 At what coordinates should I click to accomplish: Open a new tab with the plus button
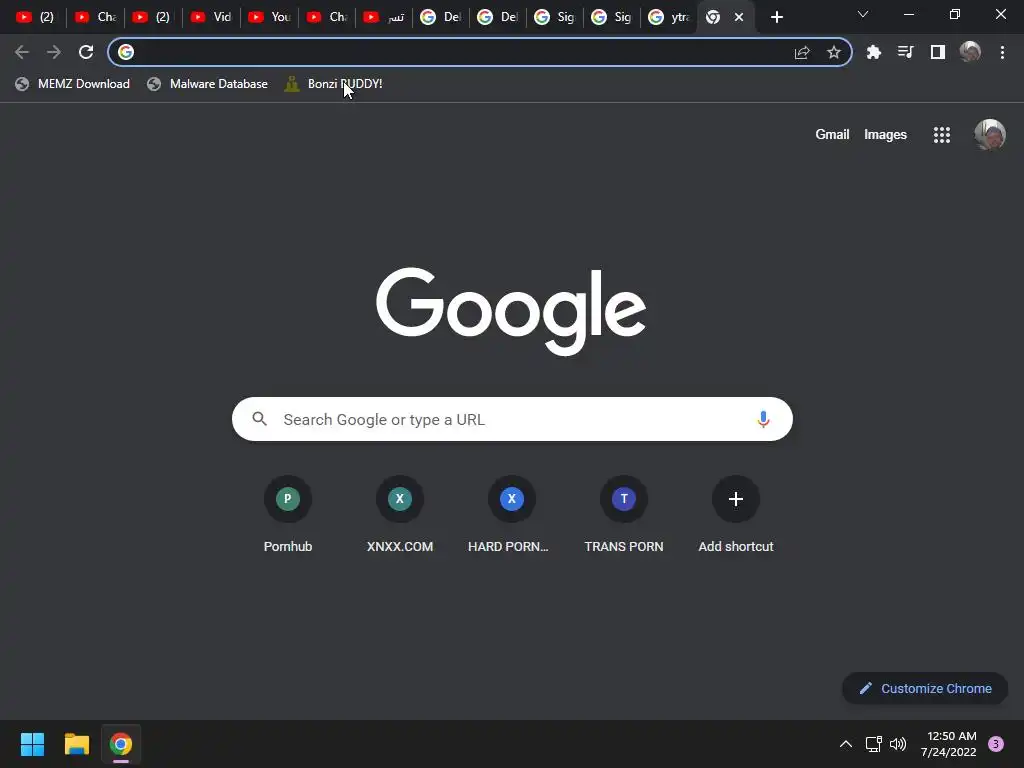coord(776,18)
